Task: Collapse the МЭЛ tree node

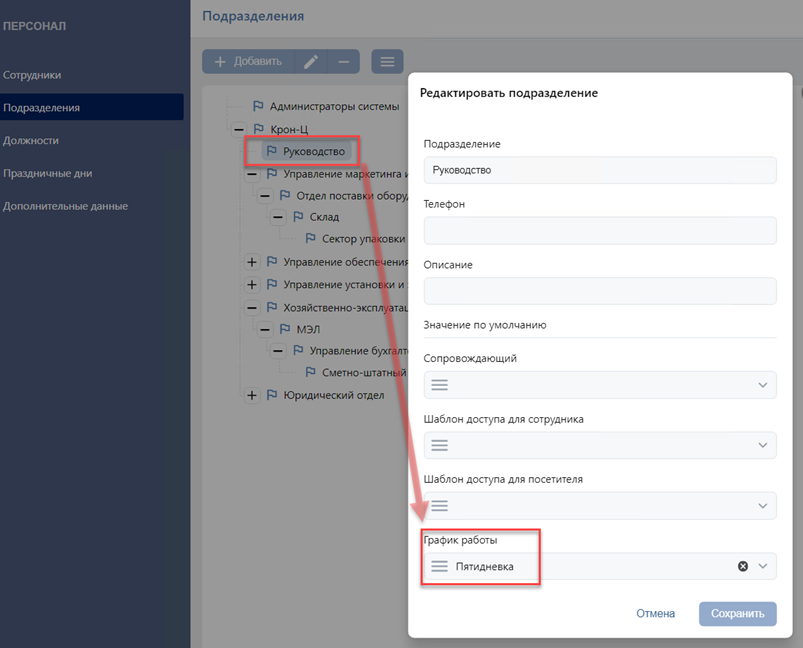Action: click(265, 329)
